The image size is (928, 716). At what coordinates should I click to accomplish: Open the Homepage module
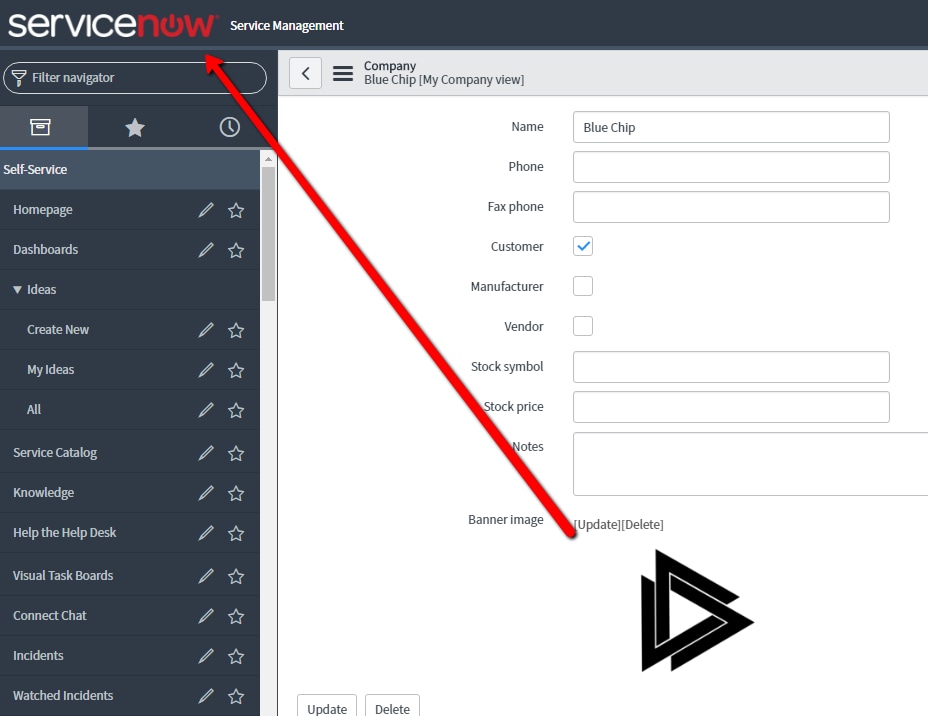coord(43,209)
